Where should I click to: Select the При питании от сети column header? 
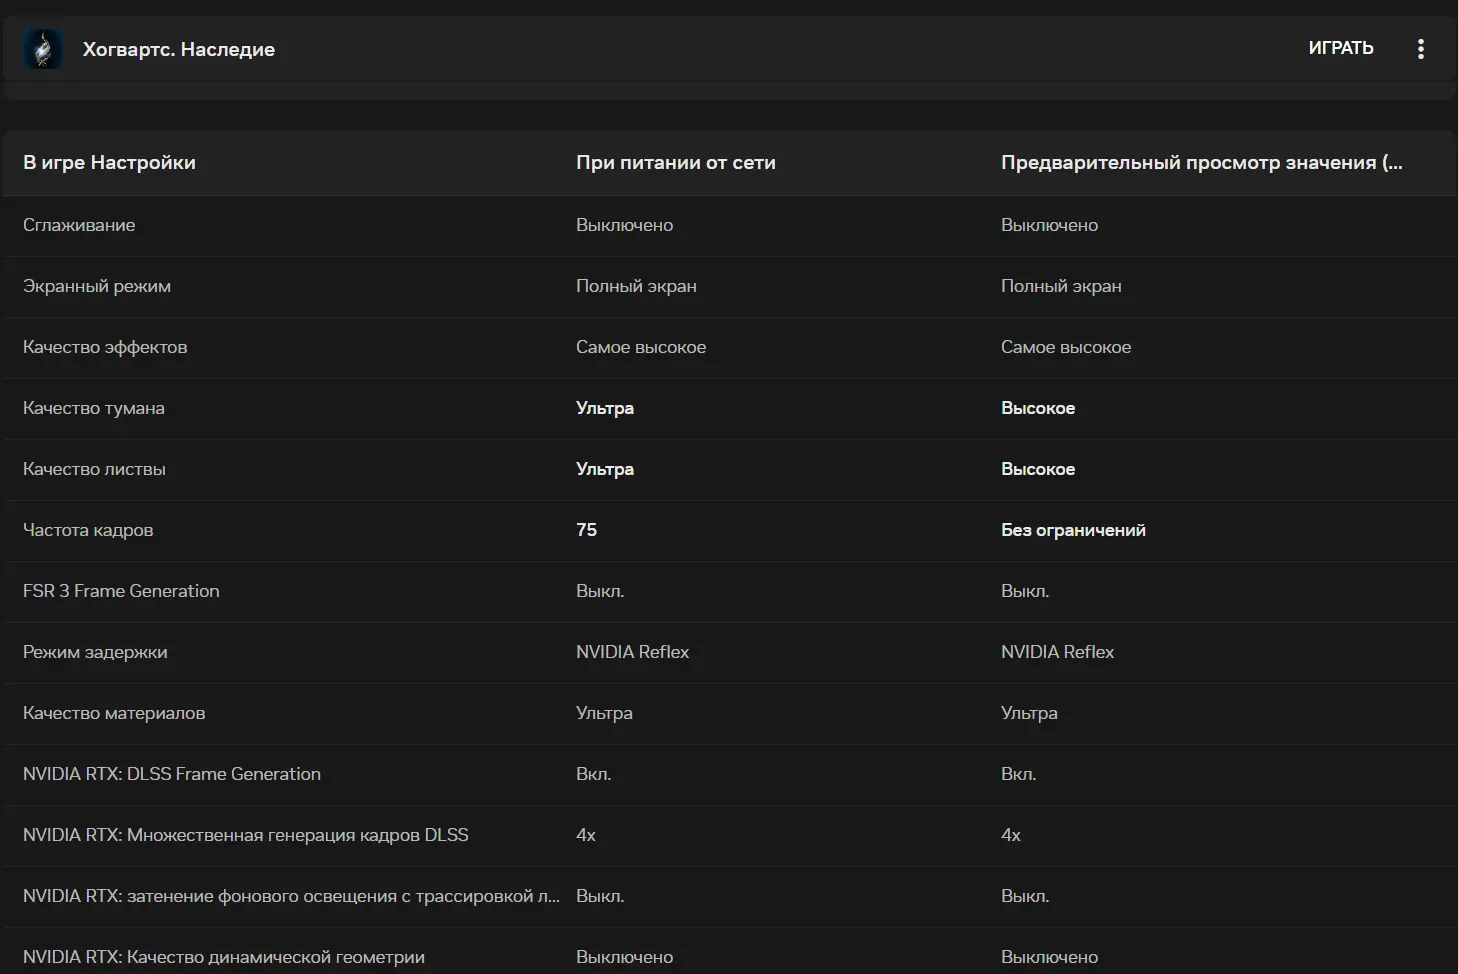[675, 163]
